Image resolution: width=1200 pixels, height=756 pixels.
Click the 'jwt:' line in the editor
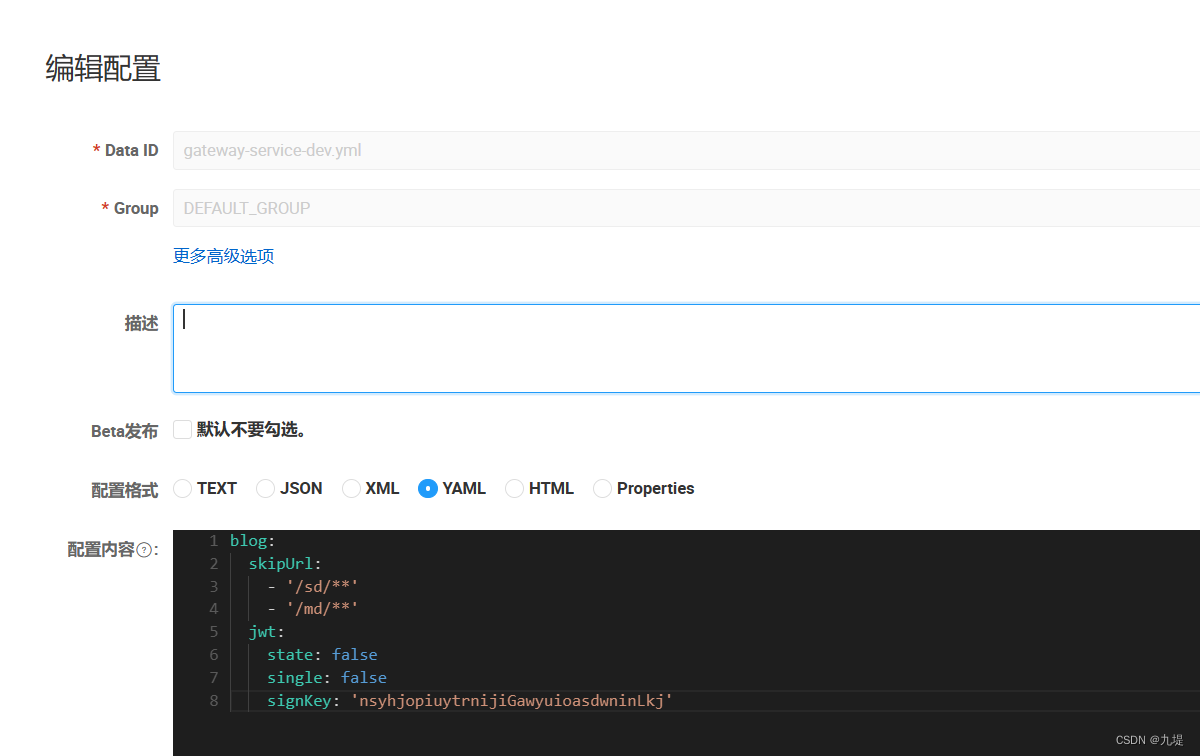click(x=267, y=632)
